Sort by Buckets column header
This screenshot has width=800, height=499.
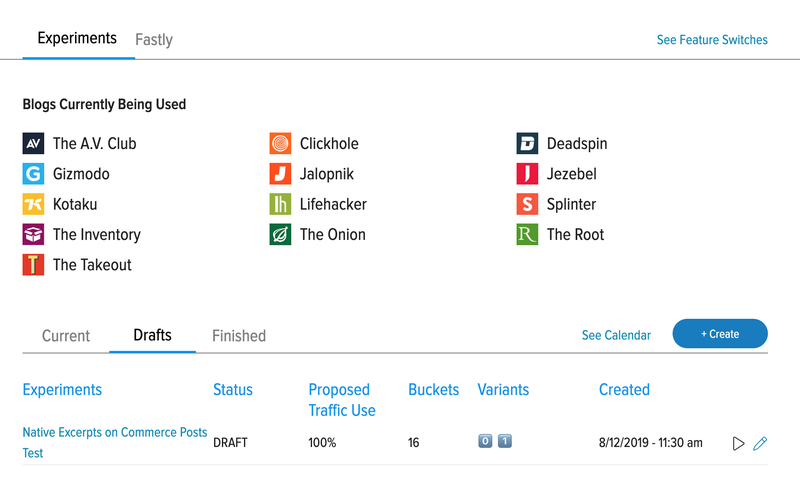[x=434, y=390]
